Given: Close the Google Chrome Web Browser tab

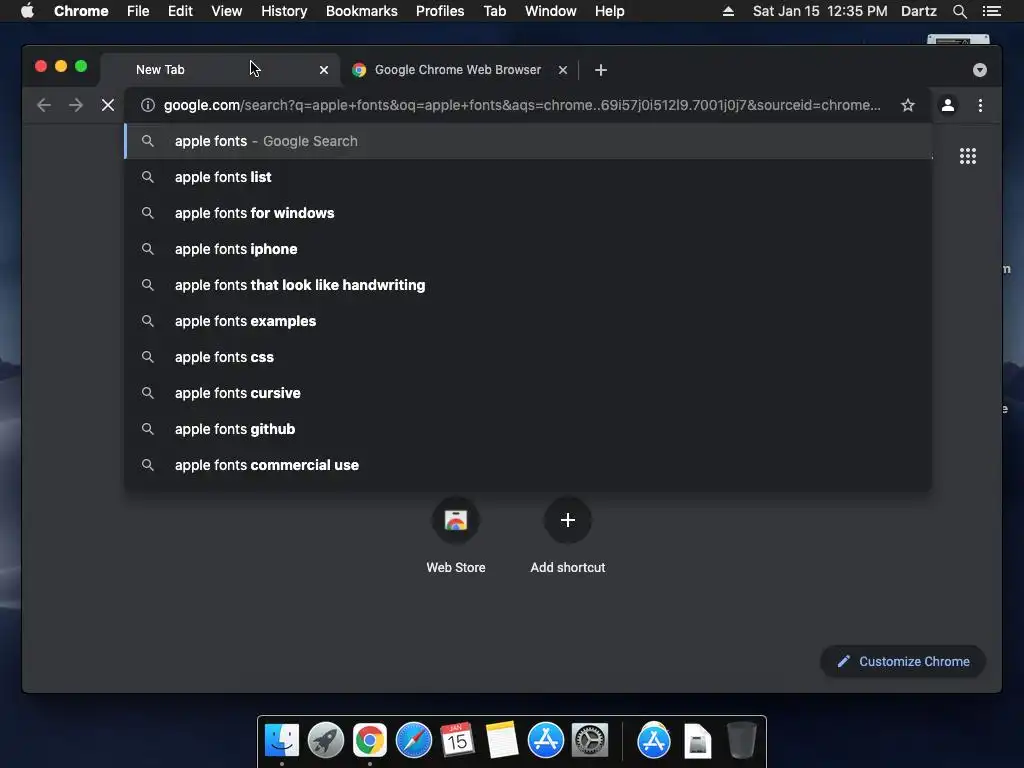Looking at the screenshot, I should [x=563, y=70].
